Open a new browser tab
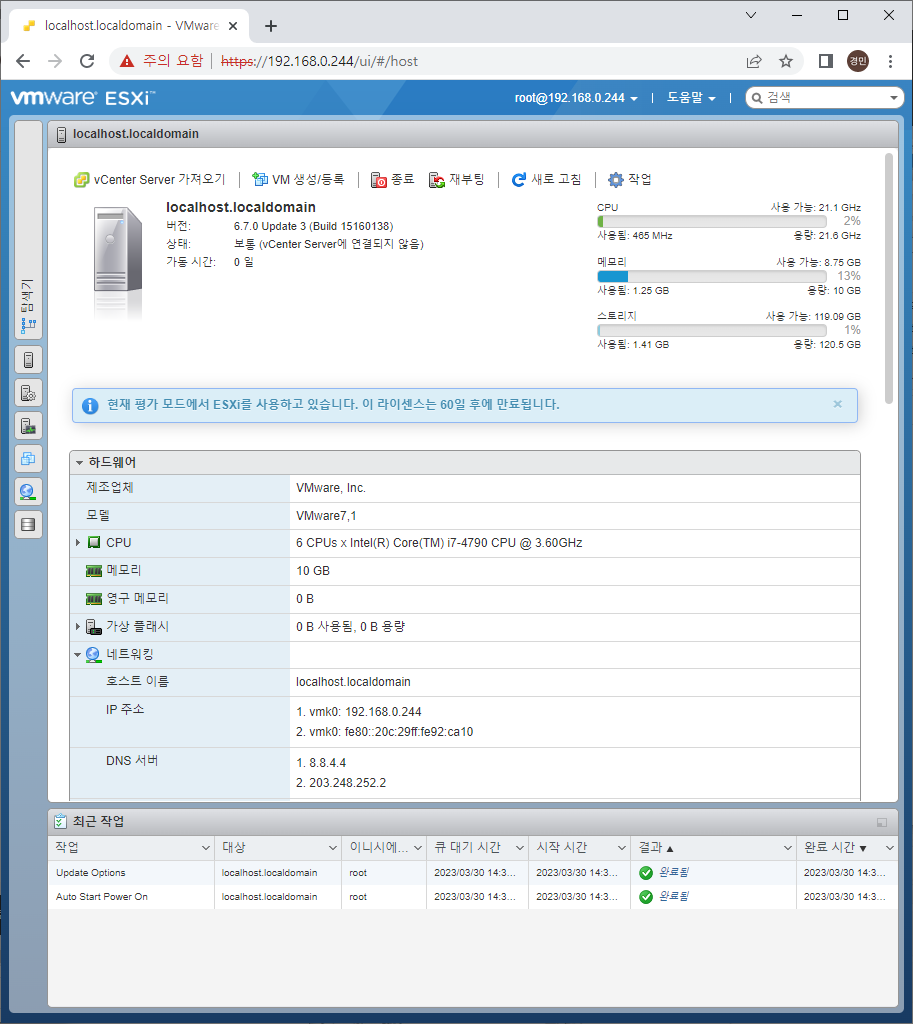This screenshot has height=1024, width=913. click(x=271, y=26)
